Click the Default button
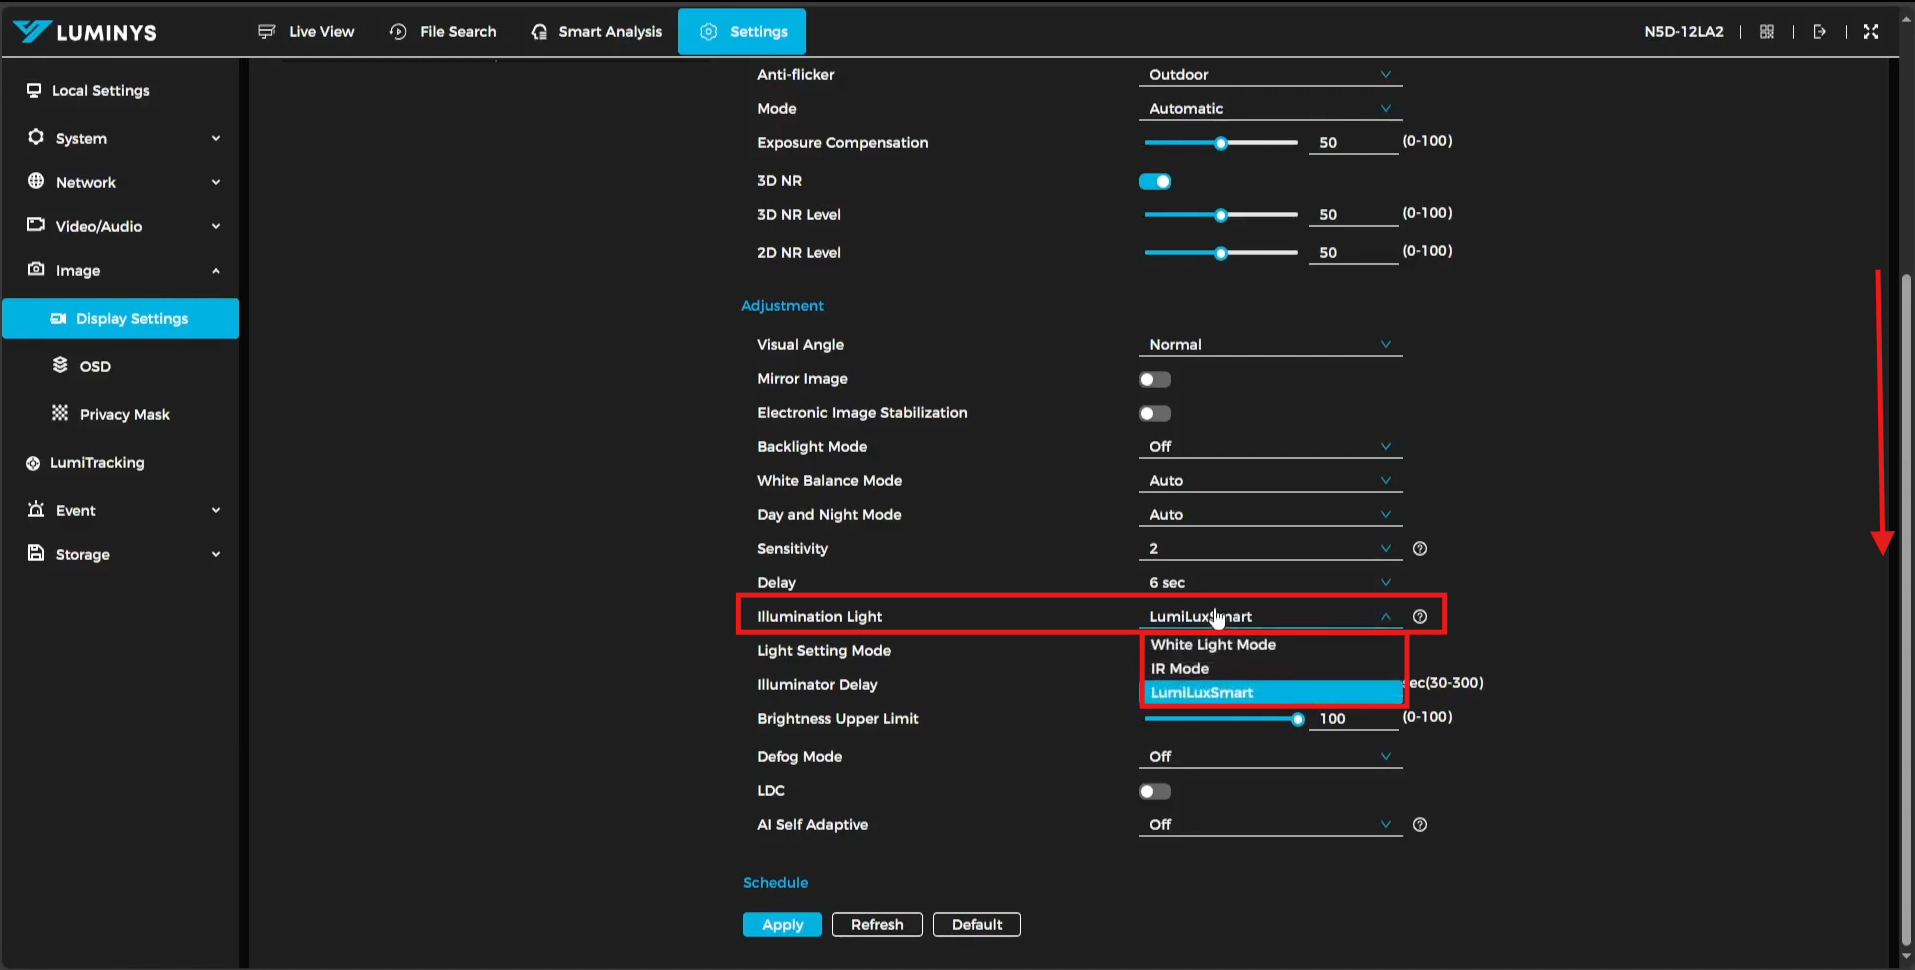 976,925
